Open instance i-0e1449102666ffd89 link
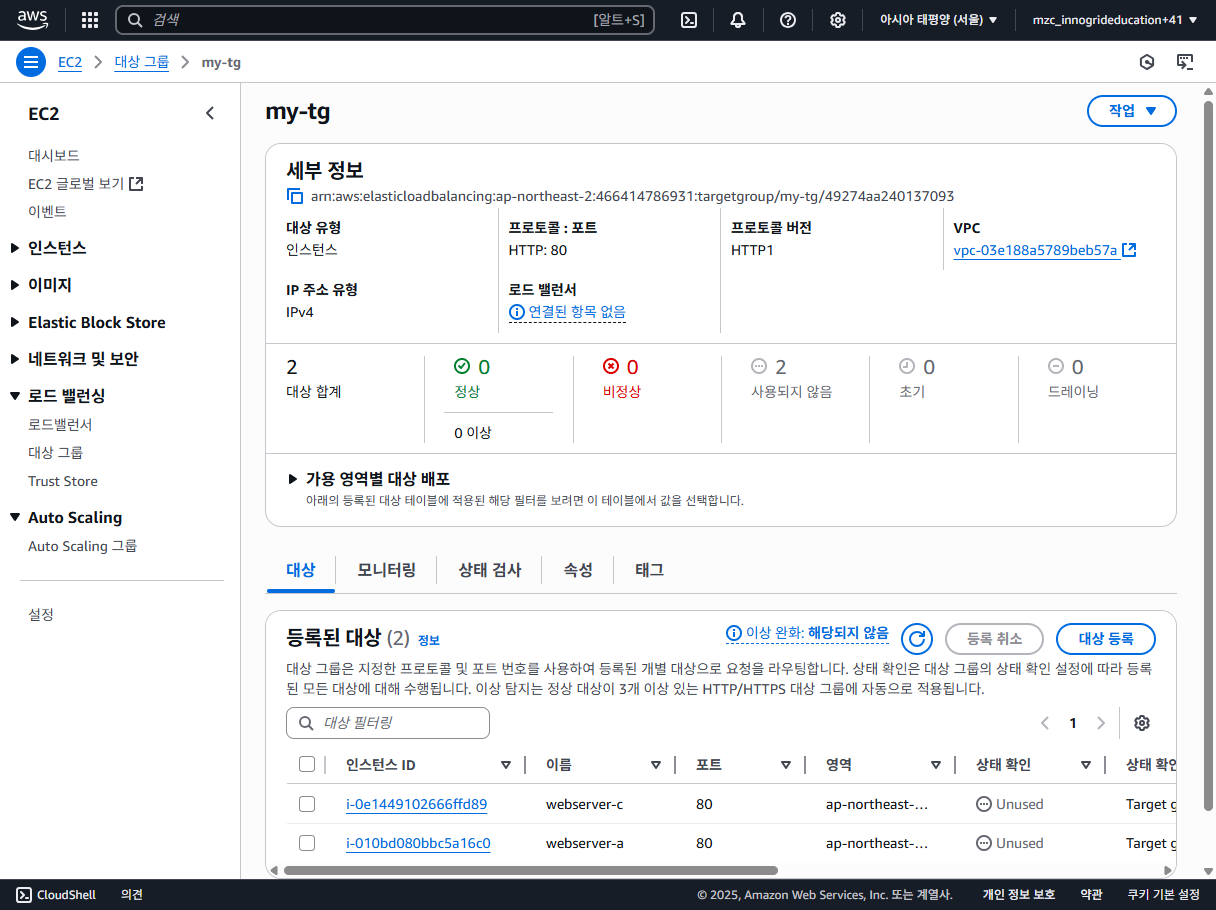This screenshot has height=910, width=1216. click(416, 804)
